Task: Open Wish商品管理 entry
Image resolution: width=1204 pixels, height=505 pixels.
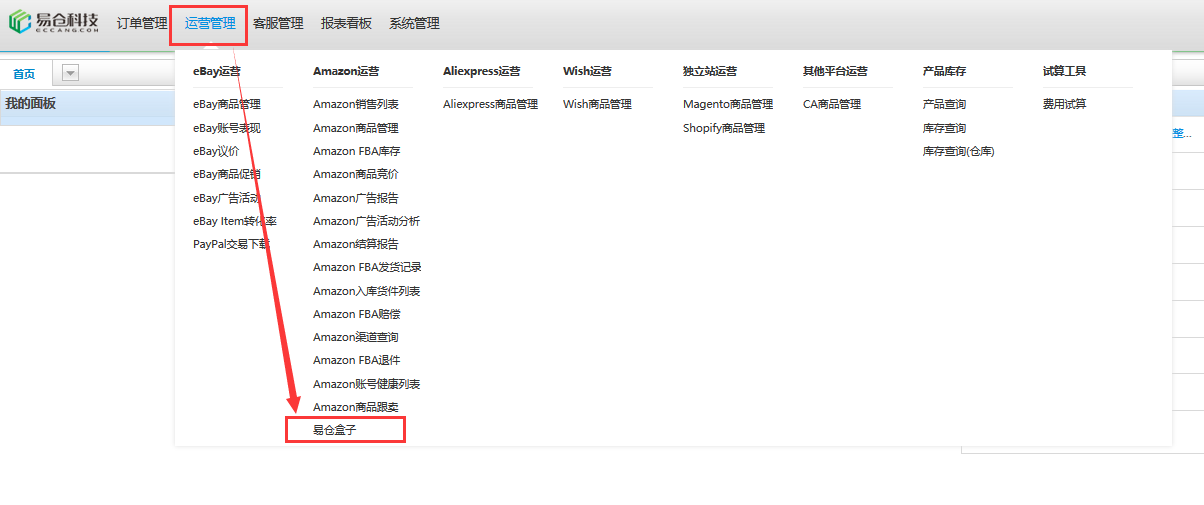Action: [597, 105]
